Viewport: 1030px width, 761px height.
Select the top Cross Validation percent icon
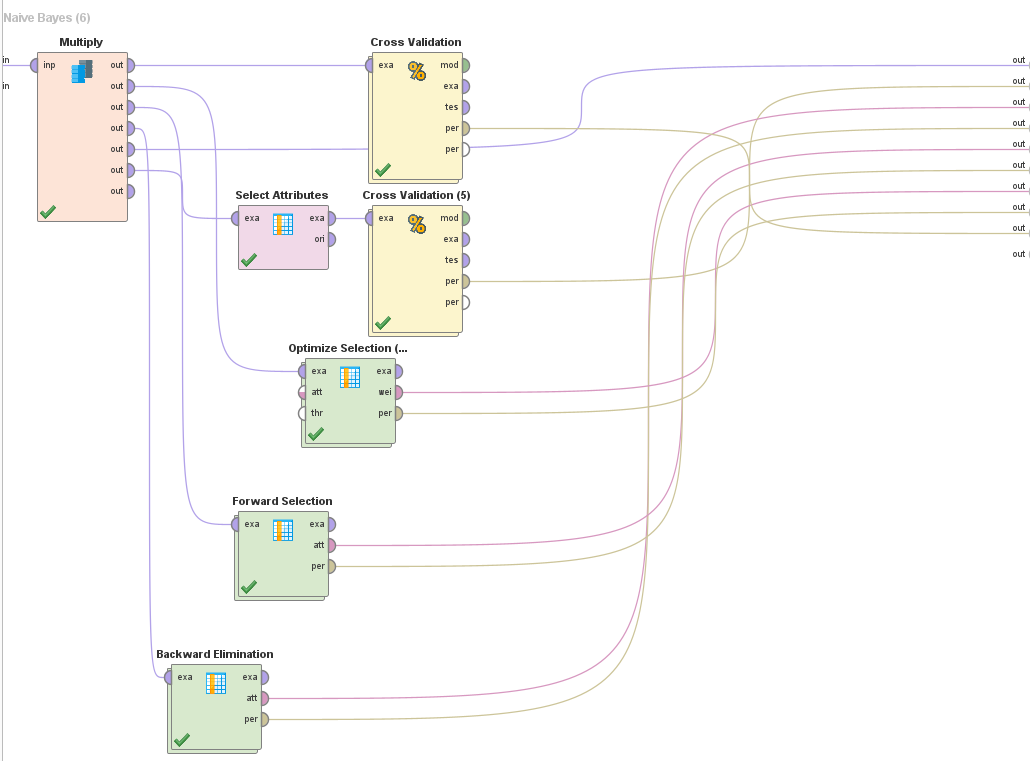[x=416, y=71]
